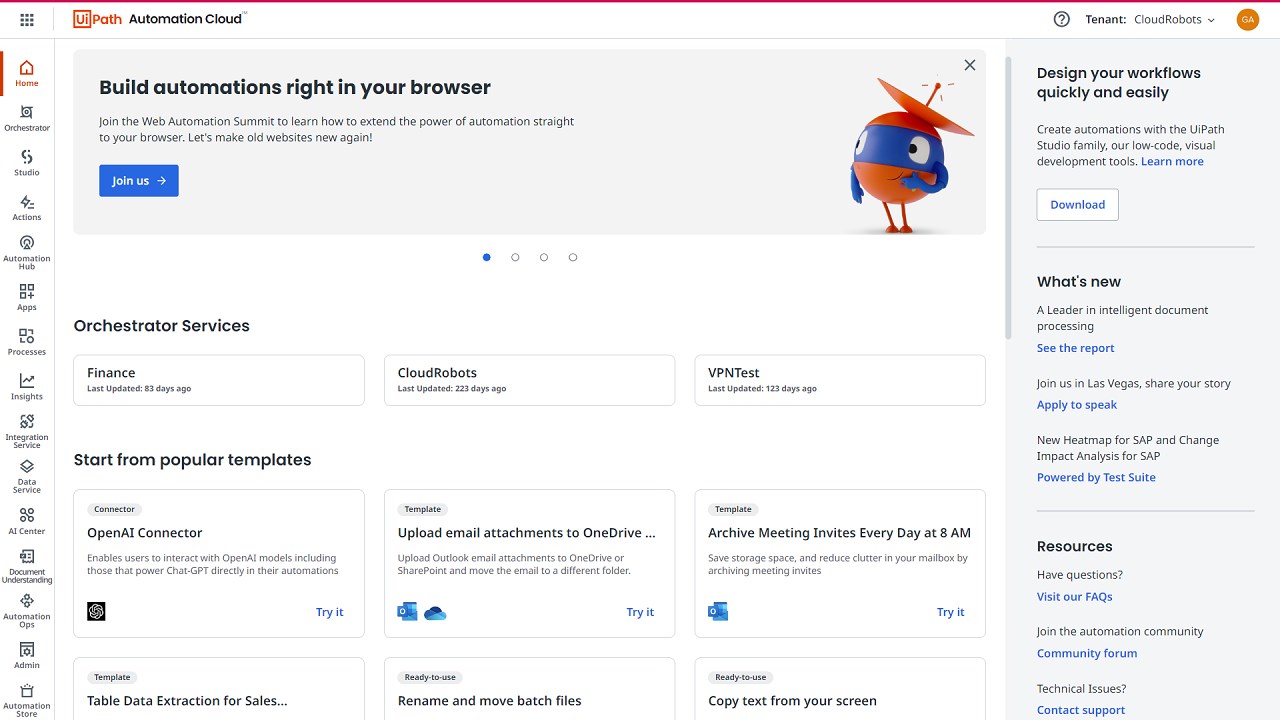Click Try it on OpenAI Connector
Screen dimensions: 1280x720
click(330, 612)
